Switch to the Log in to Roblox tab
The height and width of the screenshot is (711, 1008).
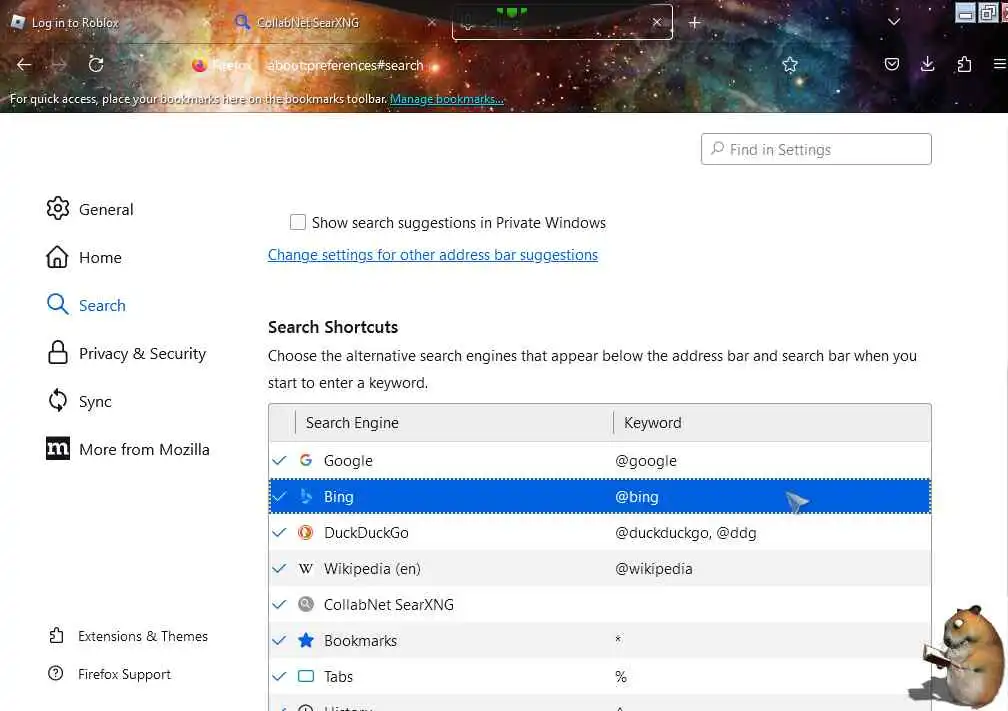tap(75, 23)
